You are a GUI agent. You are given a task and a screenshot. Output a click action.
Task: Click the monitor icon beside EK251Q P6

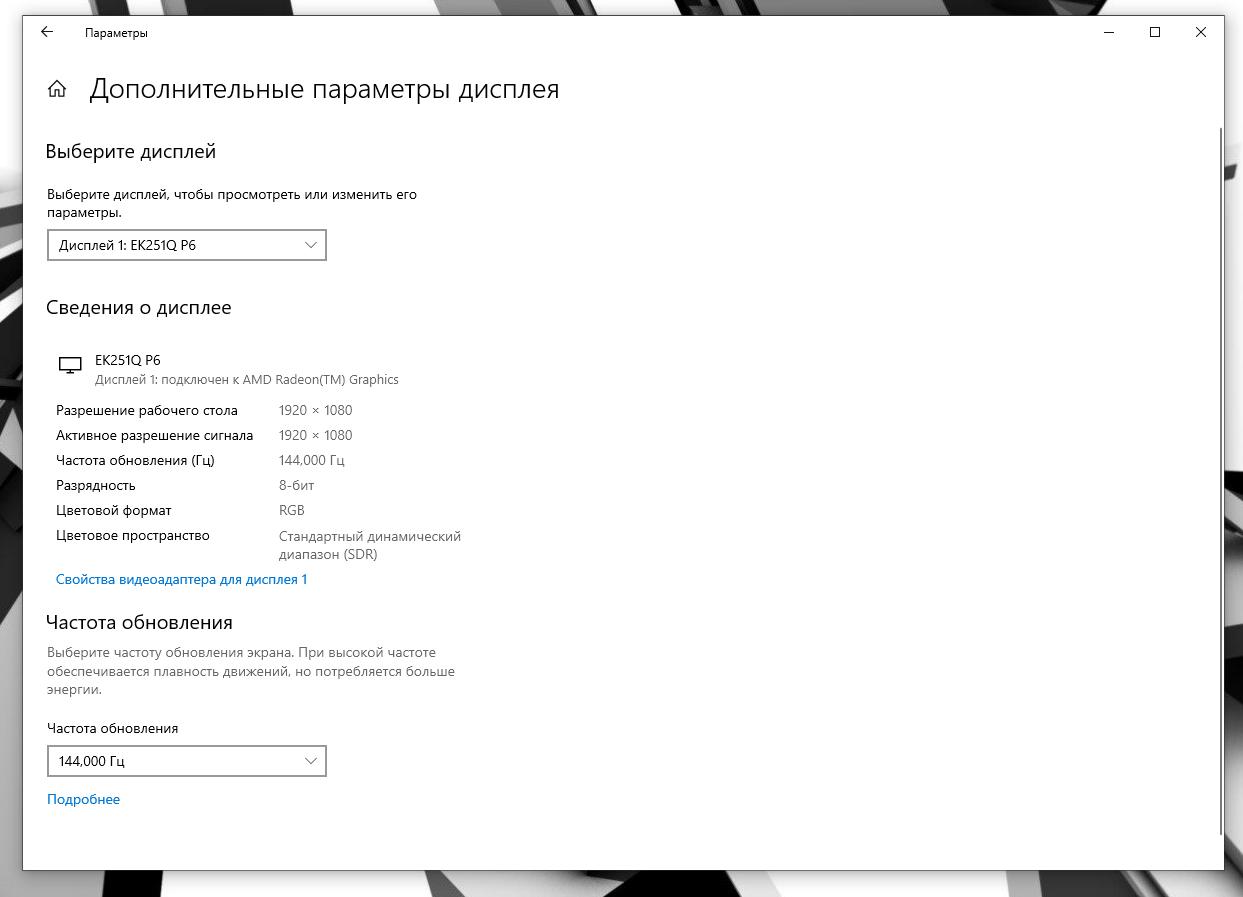pos(69,366)
